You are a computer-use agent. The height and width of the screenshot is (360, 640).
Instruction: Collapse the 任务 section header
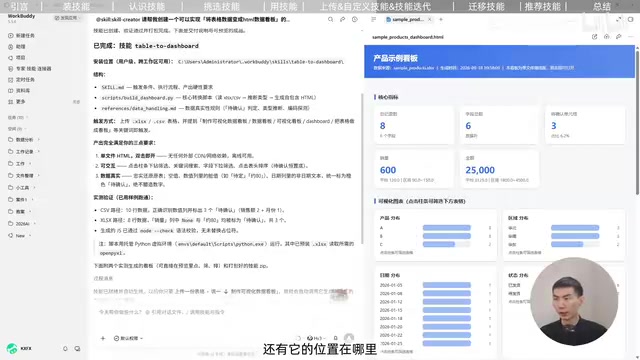pos(18,118)
